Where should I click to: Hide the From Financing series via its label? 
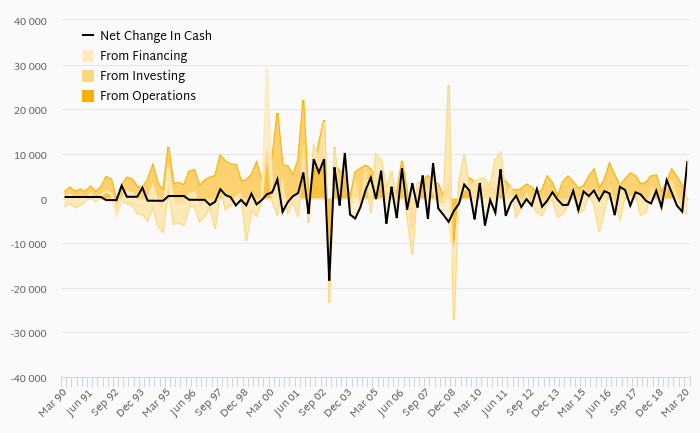coord(143,56)
